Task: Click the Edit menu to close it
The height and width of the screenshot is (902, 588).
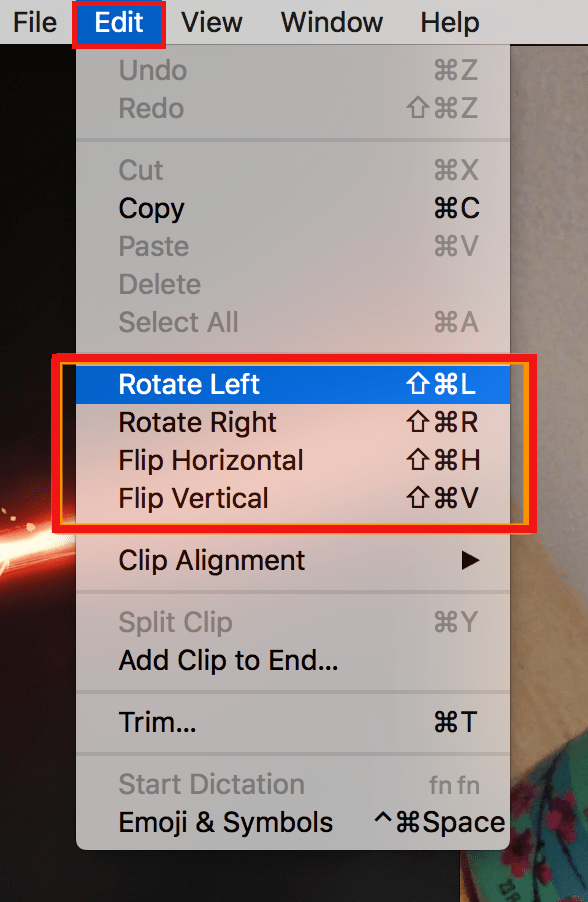Action: point(118,22)
